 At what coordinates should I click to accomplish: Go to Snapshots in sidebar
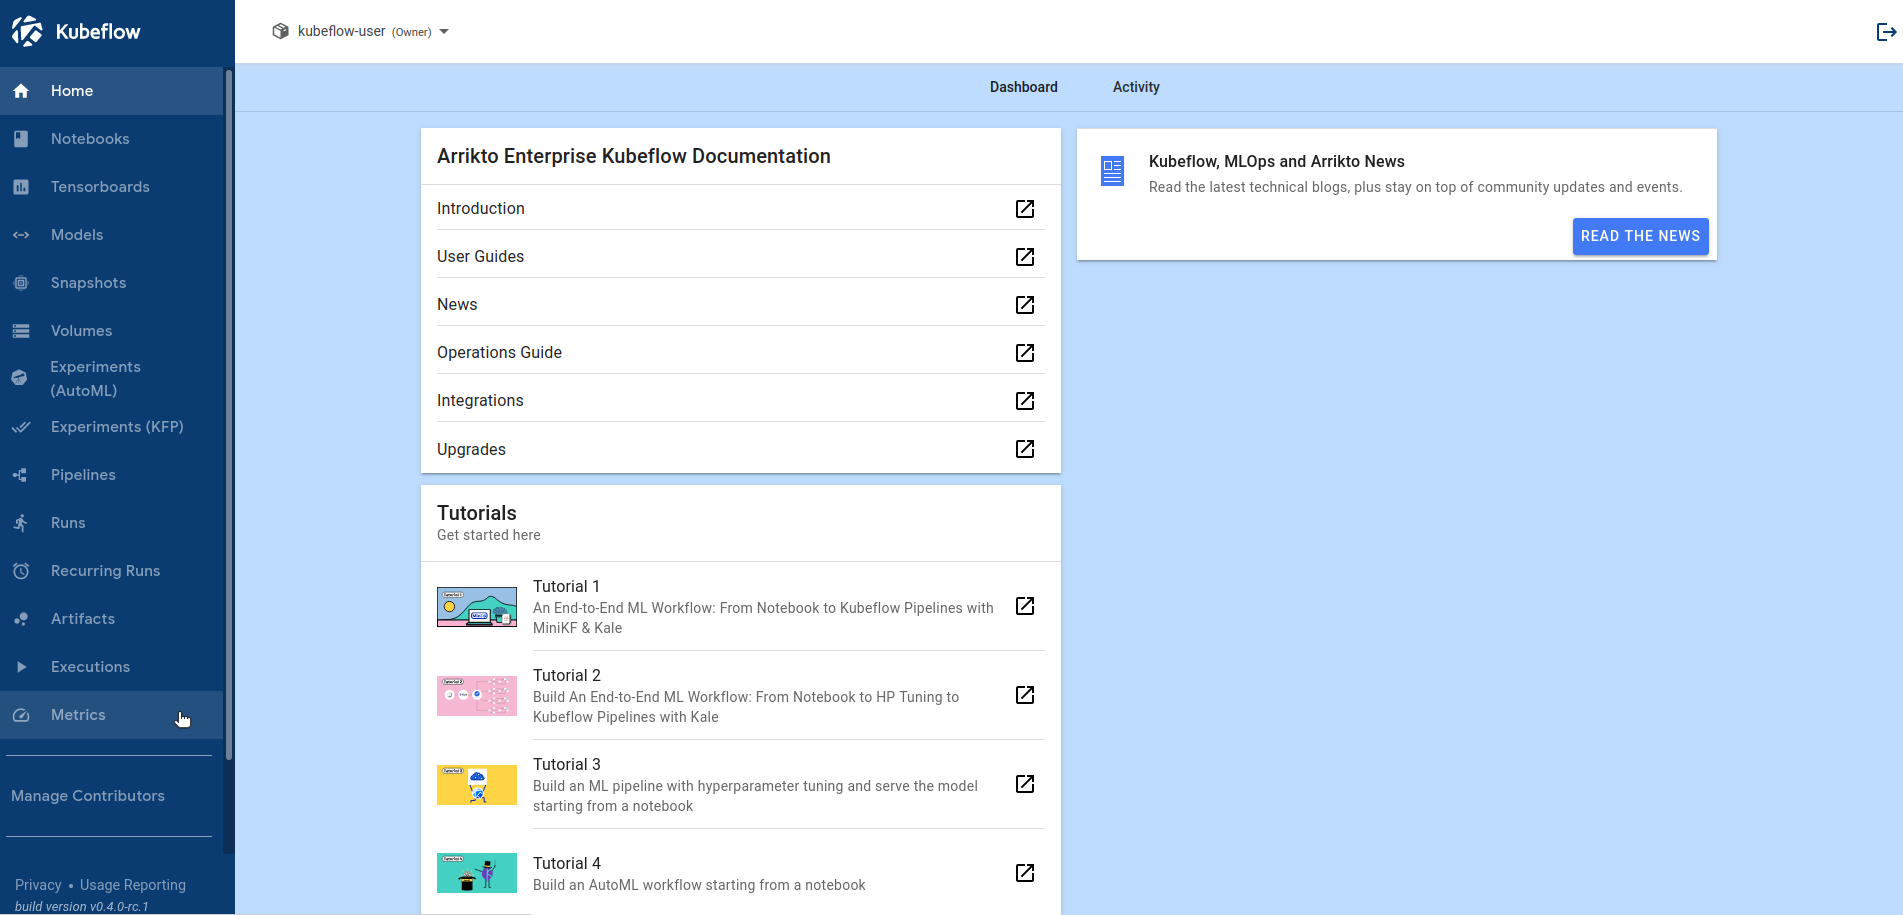point(111,283)
